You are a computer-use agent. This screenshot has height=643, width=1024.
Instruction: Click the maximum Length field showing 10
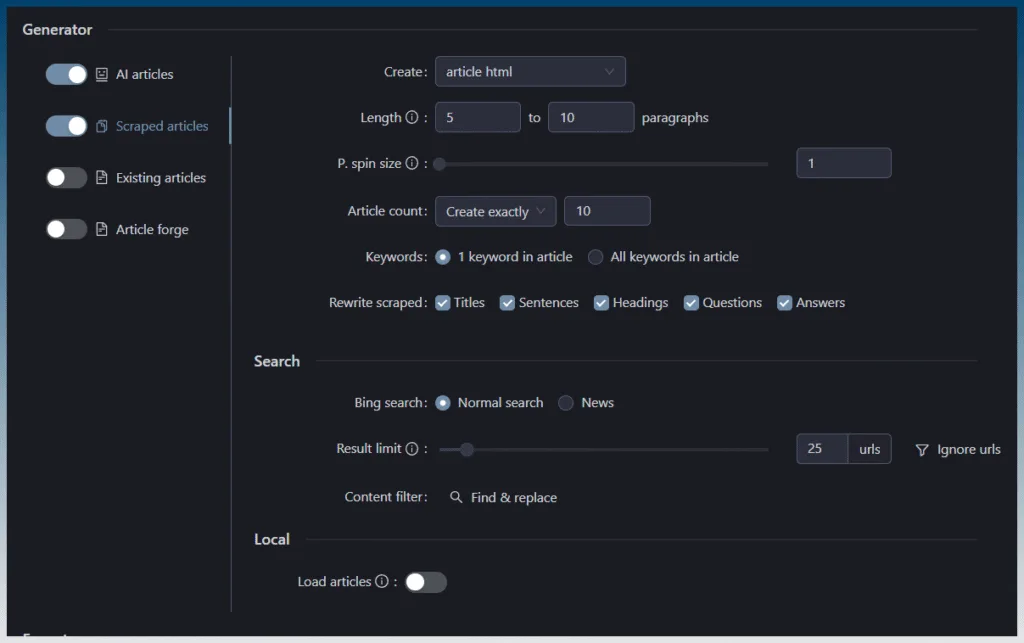coord(591,118)
